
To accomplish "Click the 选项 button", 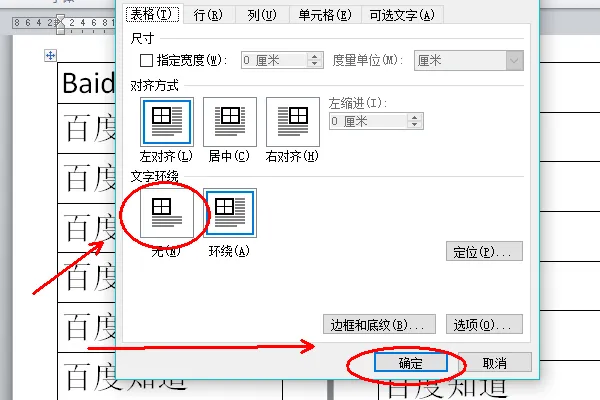I will (x=484, y=324).
